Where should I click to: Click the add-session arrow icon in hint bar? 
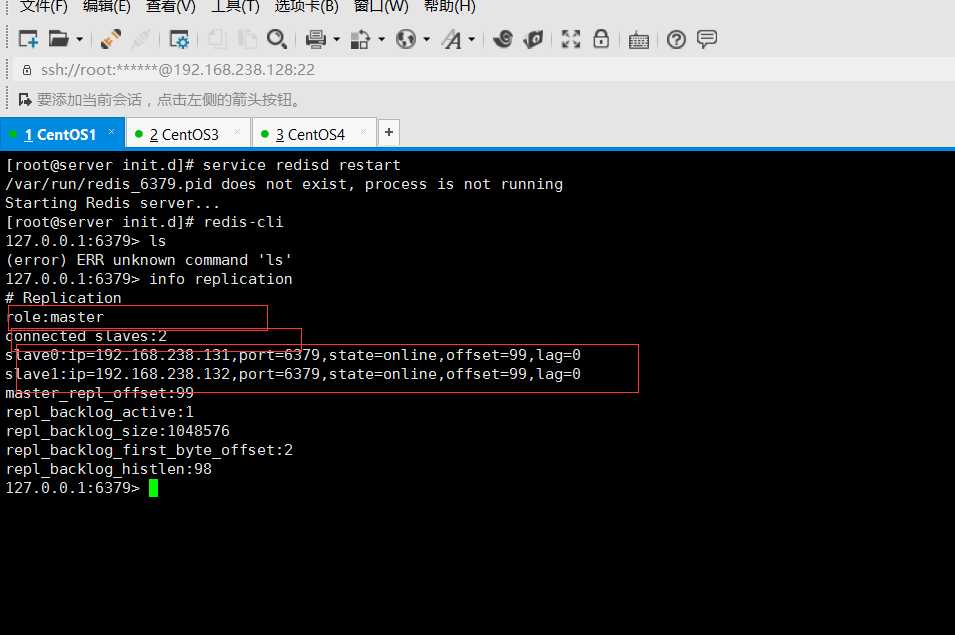tap(24, 99)
